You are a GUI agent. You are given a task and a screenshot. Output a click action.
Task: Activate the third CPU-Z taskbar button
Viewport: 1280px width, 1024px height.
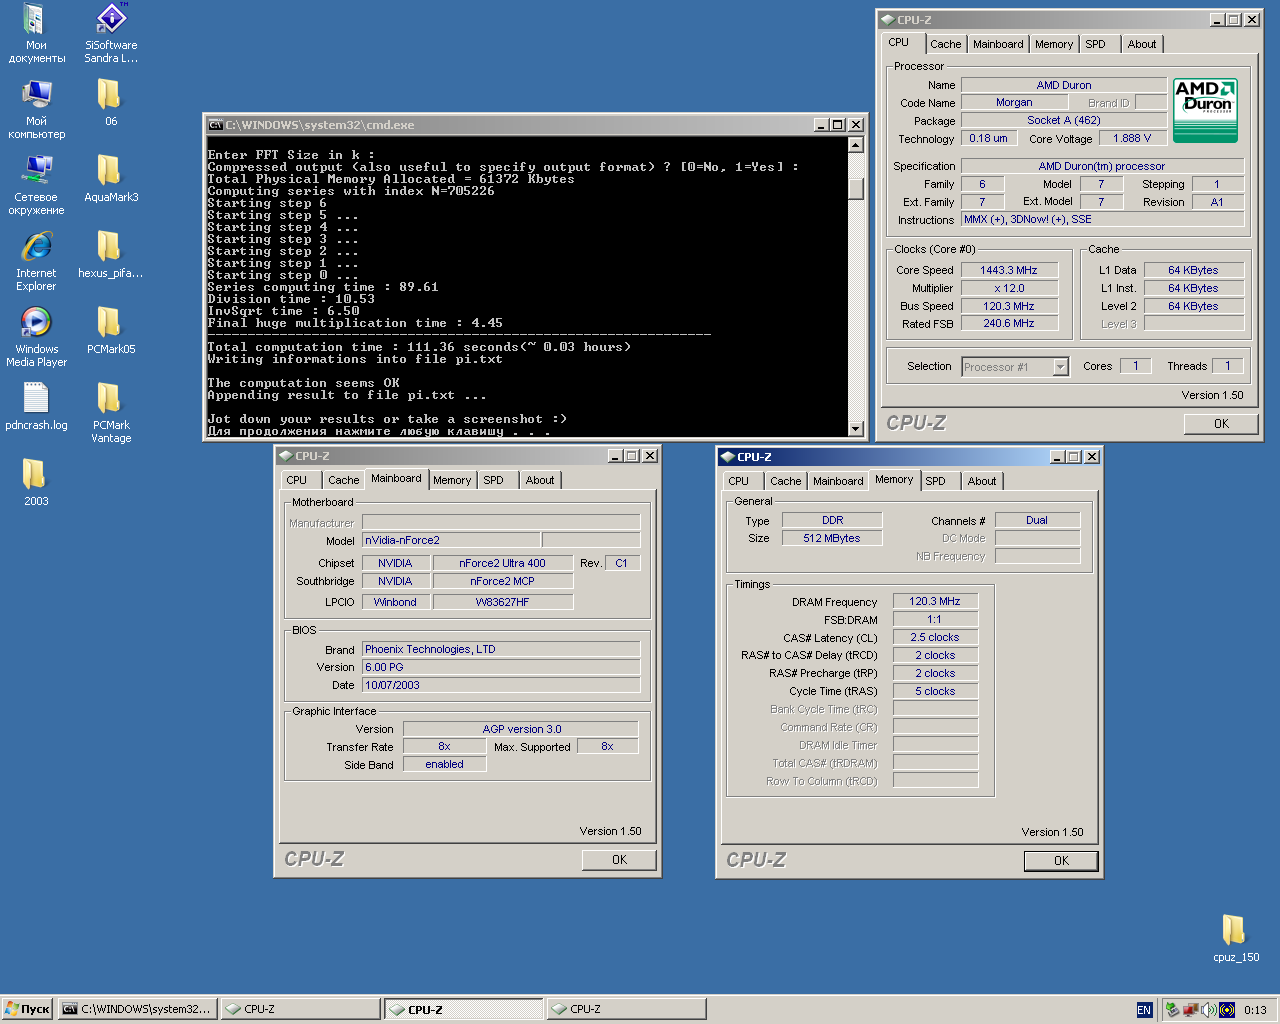click(625, 1009)
